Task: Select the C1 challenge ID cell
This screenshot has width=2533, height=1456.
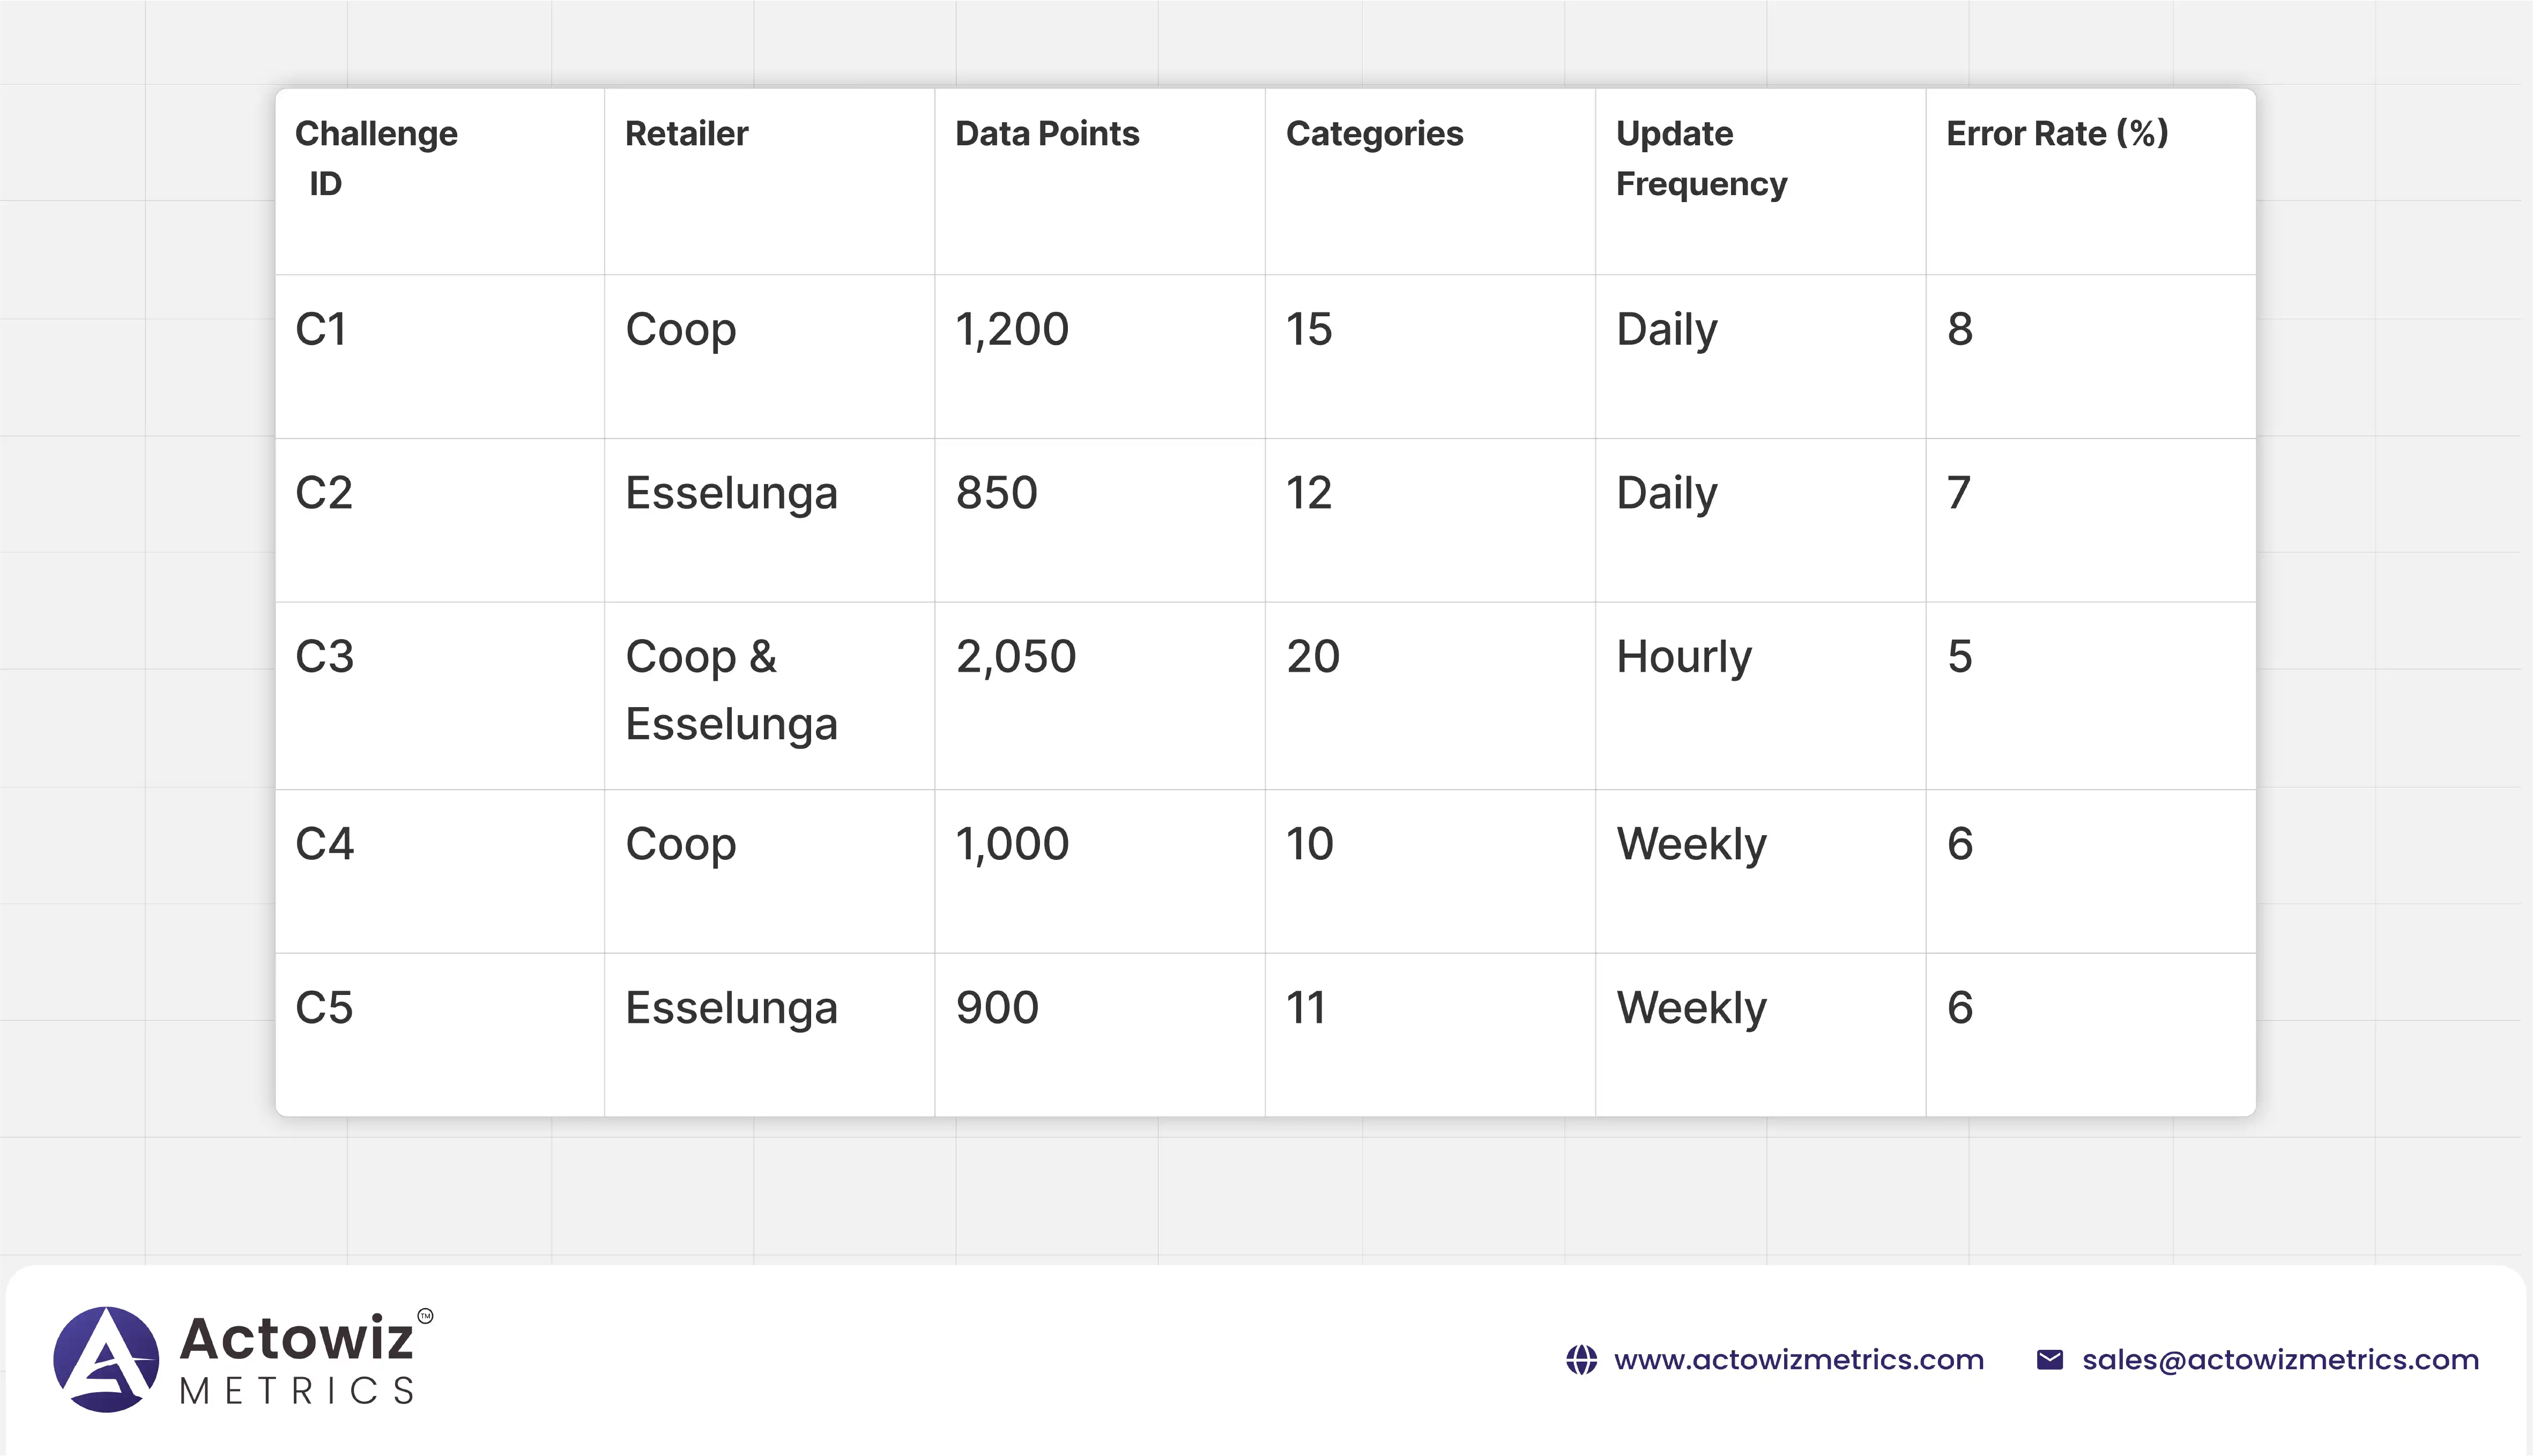Action: [321, 329]
